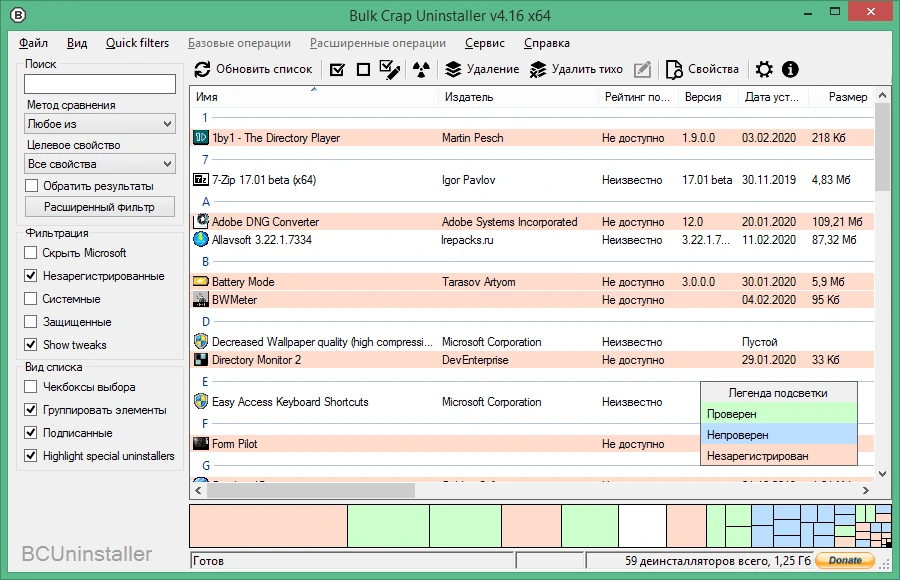Image resolution: width=900 pixels, height=580 pixels.
Task: Open the Файл menu
Action: [x=33, y=43]
